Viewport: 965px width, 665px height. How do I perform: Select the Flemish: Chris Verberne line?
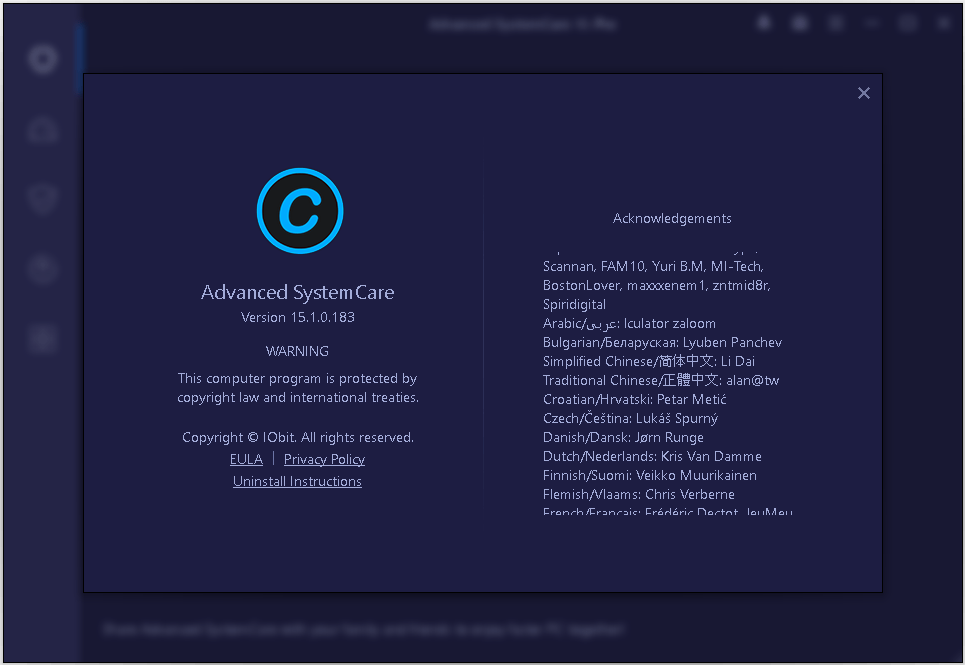point(638,495)
